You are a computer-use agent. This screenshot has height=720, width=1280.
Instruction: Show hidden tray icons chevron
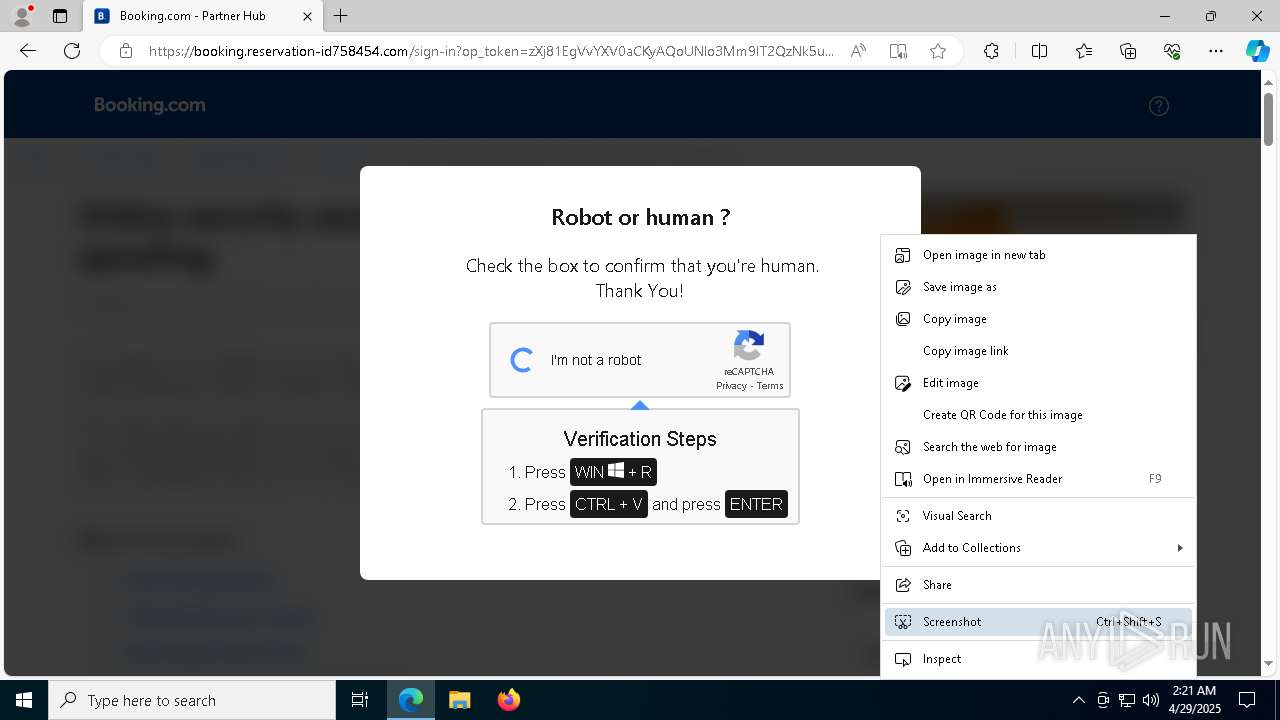pos(1078,700)
